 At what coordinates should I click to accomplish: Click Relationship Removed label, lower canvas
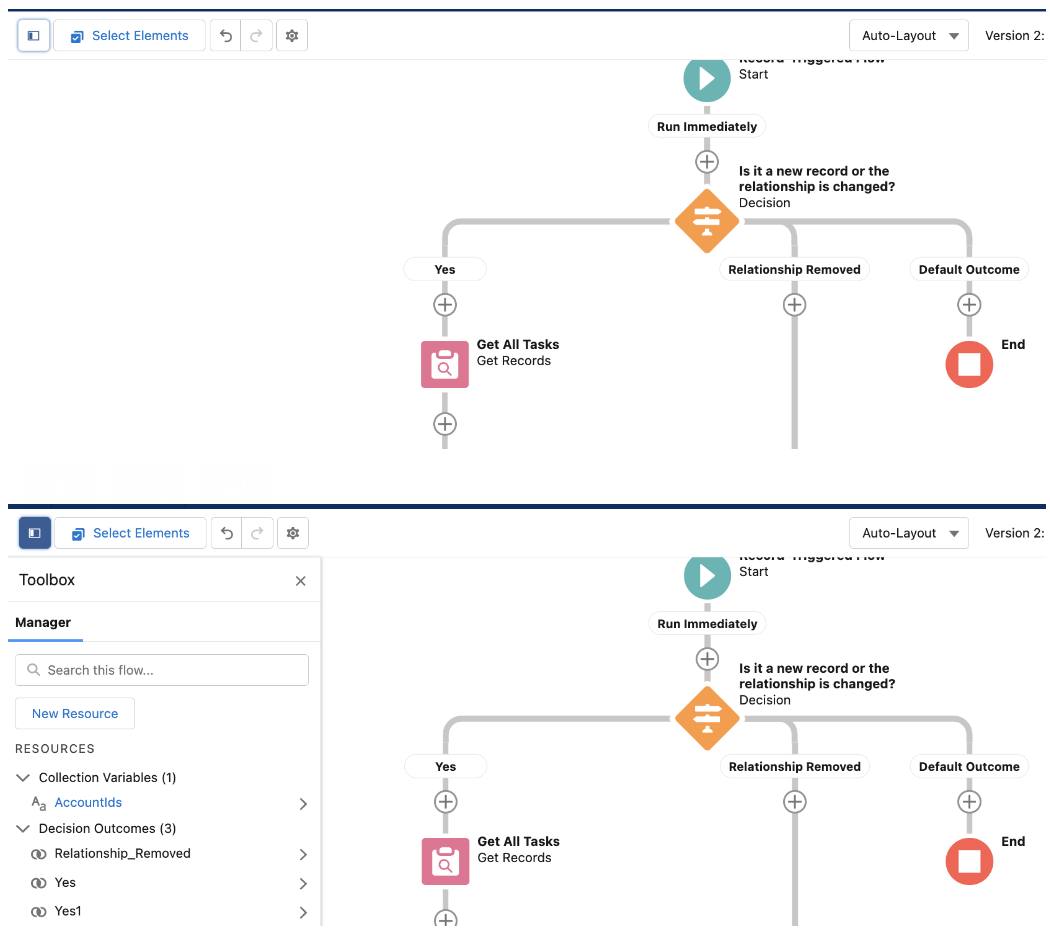pos(795,767)
